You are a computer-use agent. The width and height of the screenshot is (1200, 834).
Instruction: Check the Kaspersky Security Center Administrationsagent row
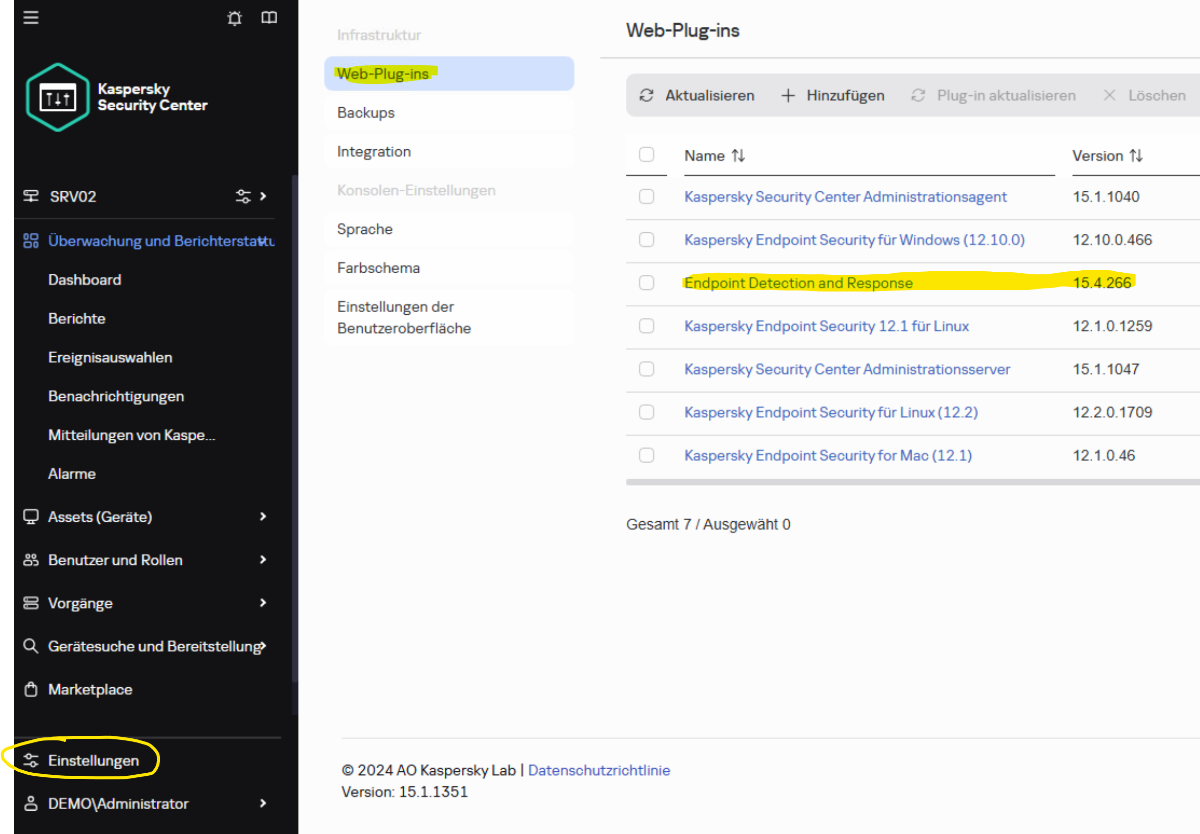646,197
